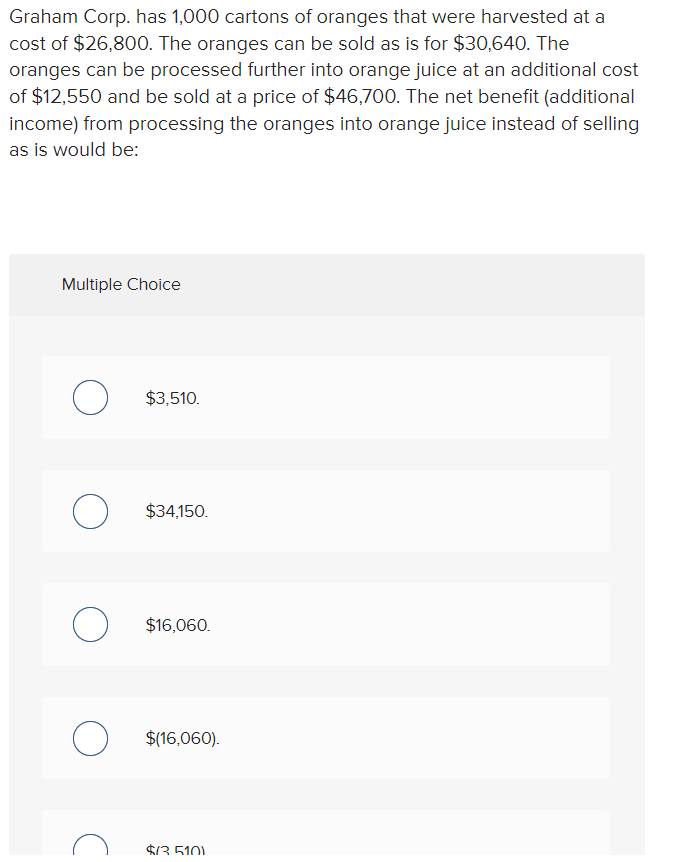
Task: Click the $34,150 answer option card
Action: click(x=326, y=511)
